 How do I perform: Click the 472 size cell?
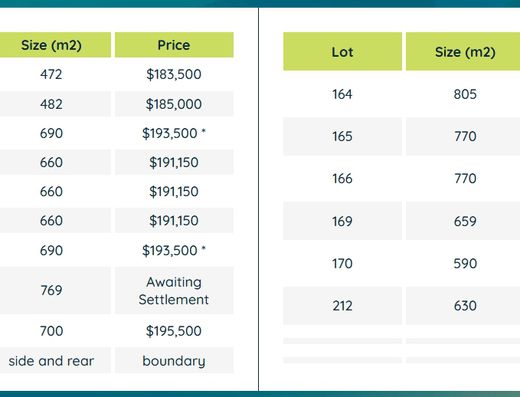(x=51, y=74)
